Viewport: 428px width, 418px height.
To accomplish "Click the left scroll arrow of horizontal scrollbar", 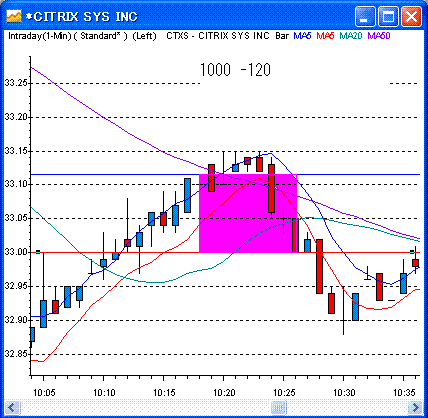I will point(13,407).
